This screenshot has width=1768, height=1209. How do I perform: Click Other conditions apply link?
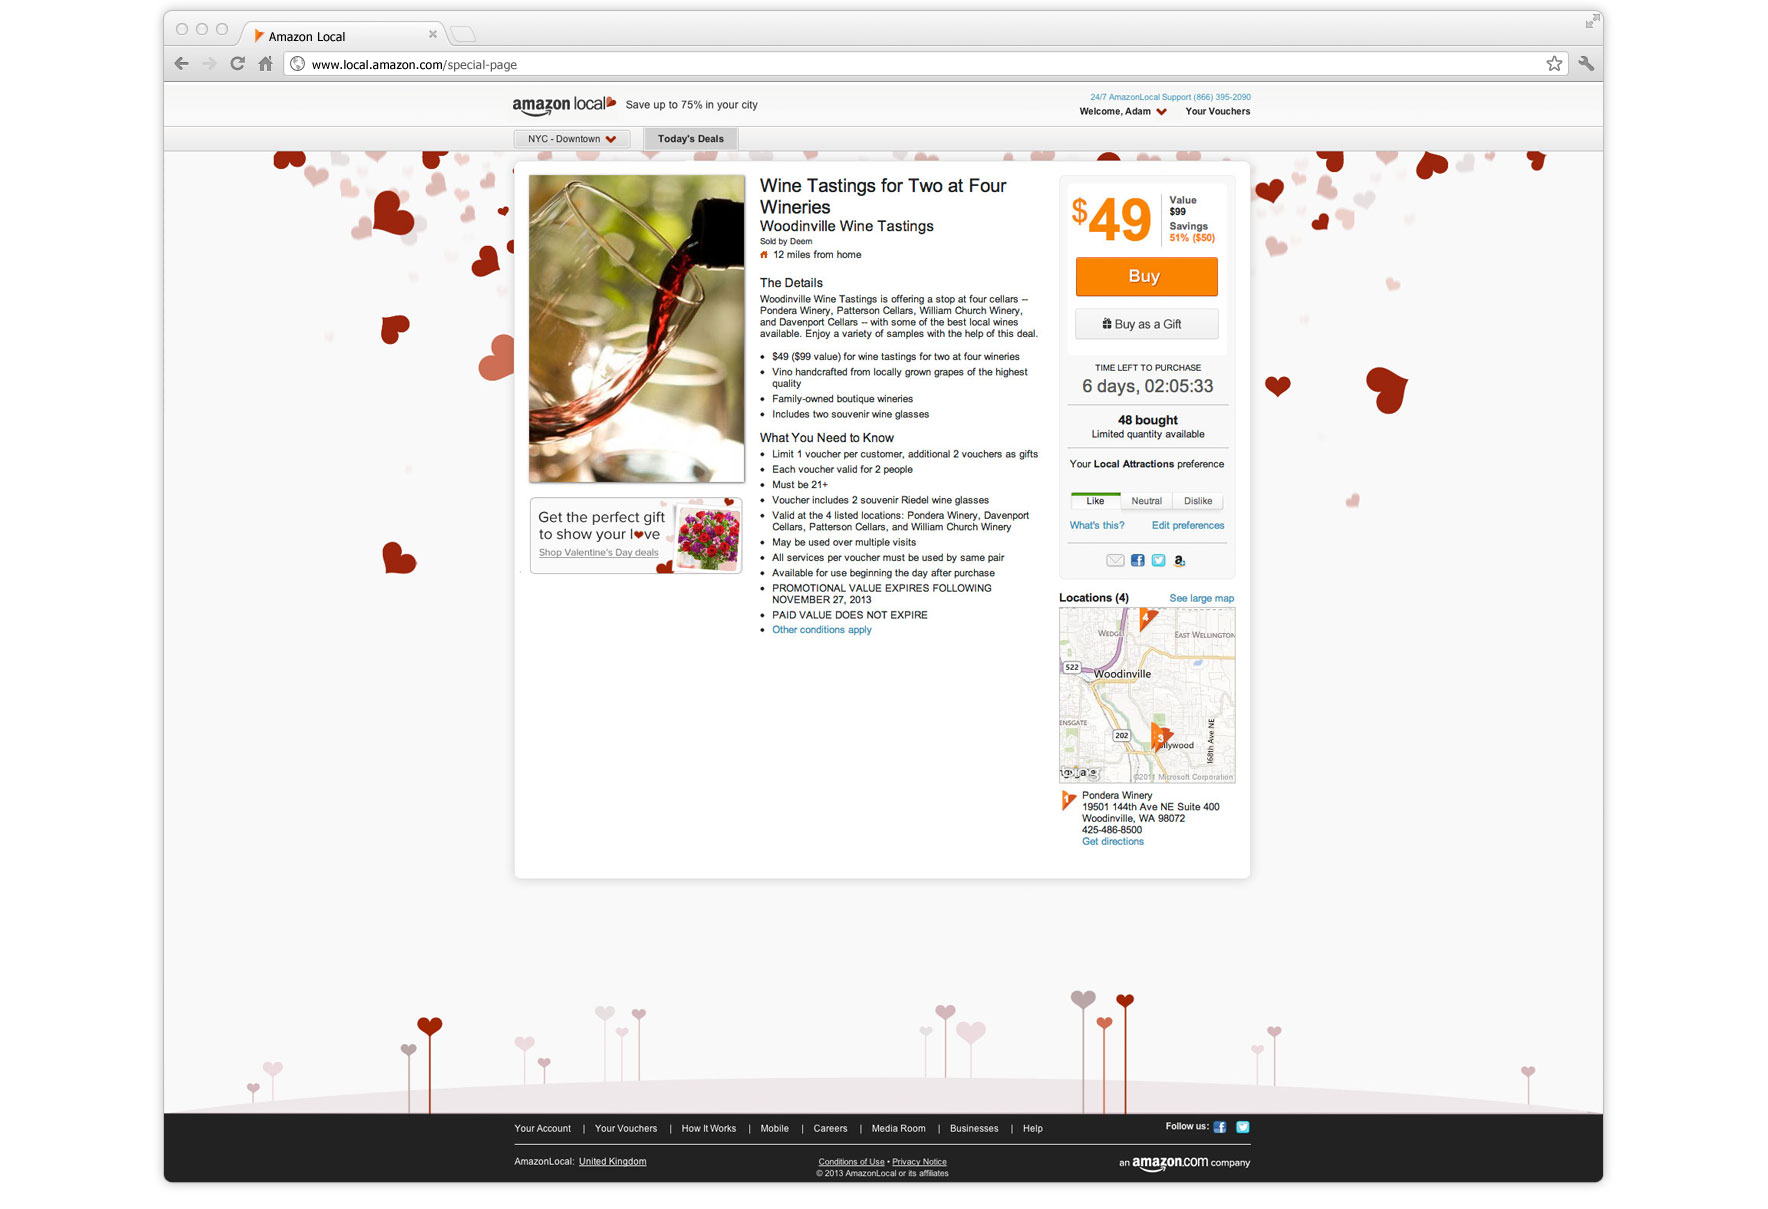[x=822, y=630]
